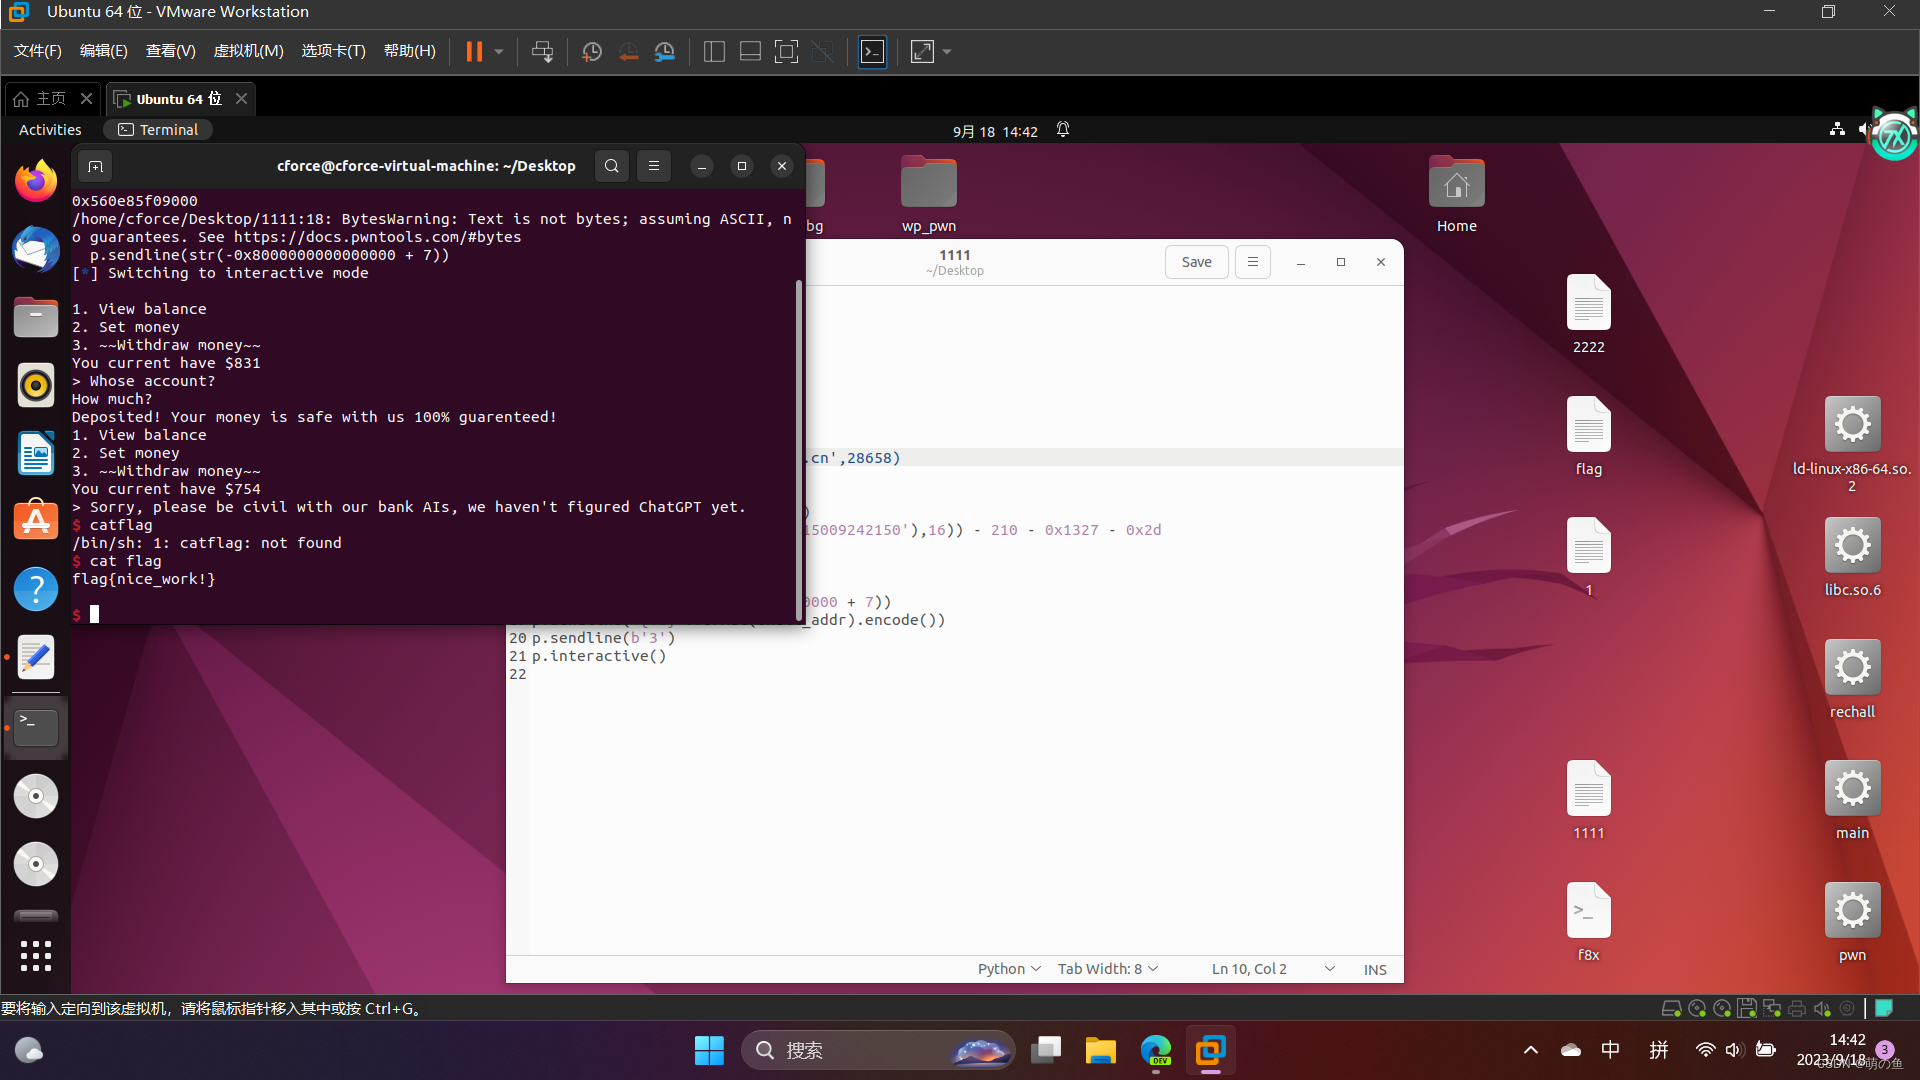This screenshot has width=1920, height=1080.
Task: Open the 帮助(H) menu
Action: click(x=410, y=51)
